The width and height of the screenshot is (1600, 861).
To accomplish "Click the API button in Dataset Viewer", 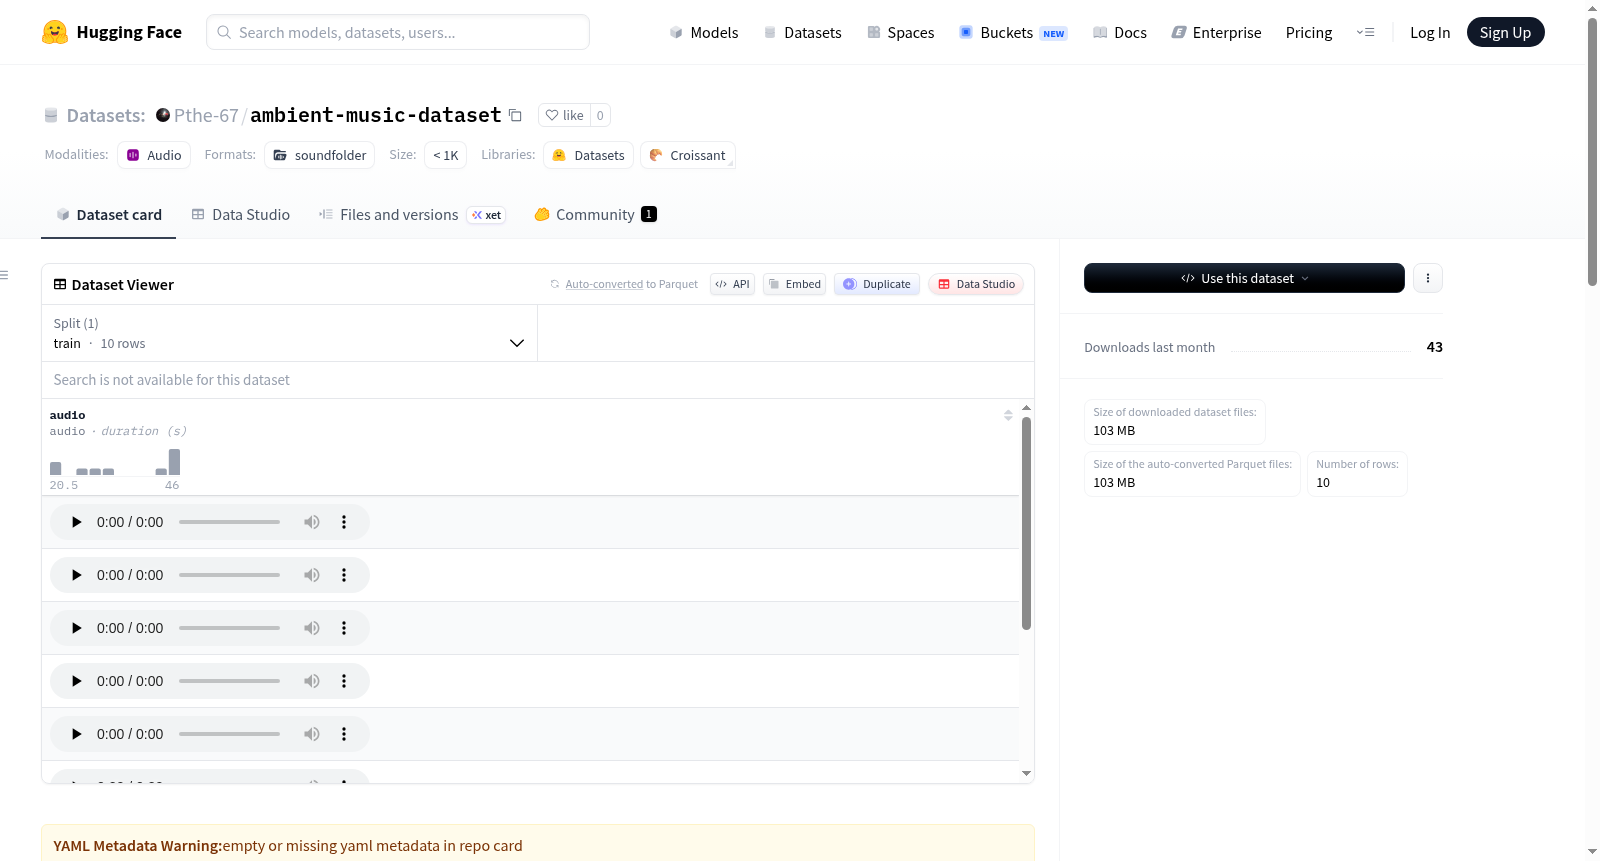I will [x=732, y=284].
